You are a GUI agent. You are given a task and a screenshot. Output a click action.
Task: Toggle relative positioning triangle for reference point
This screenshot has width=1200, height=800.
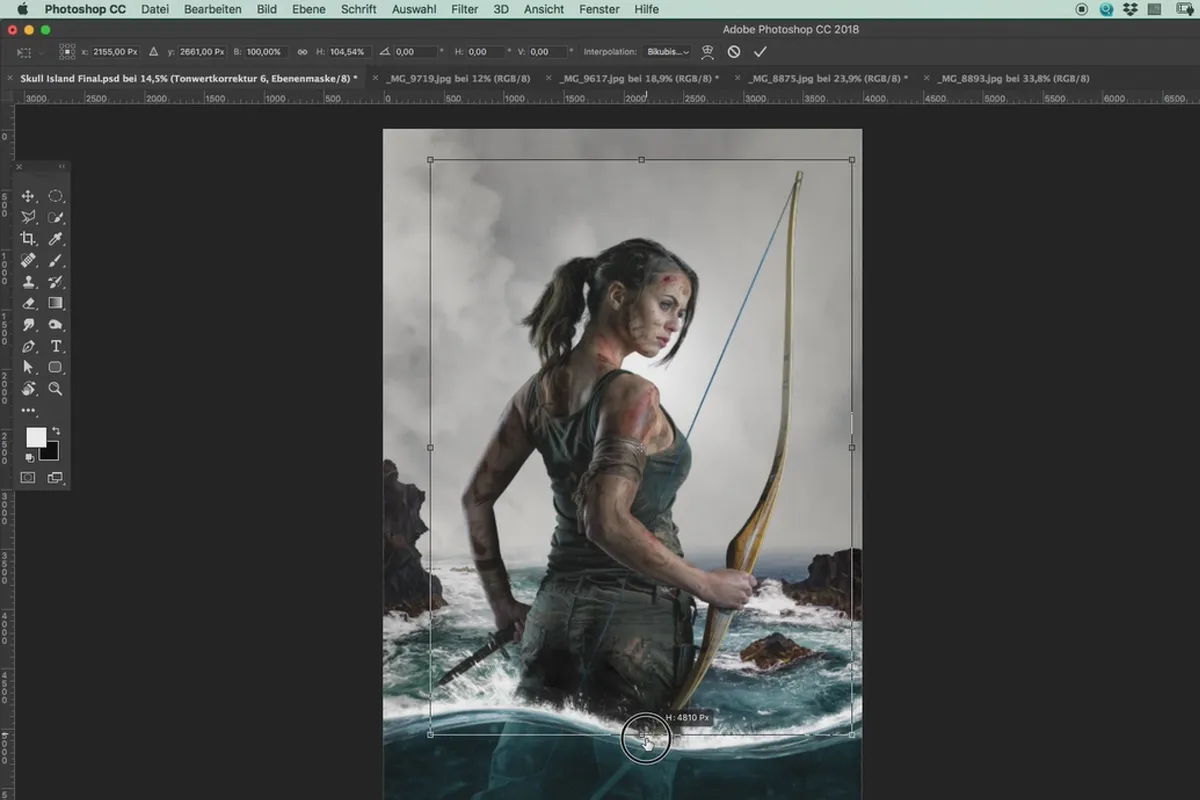pos(153,52)
